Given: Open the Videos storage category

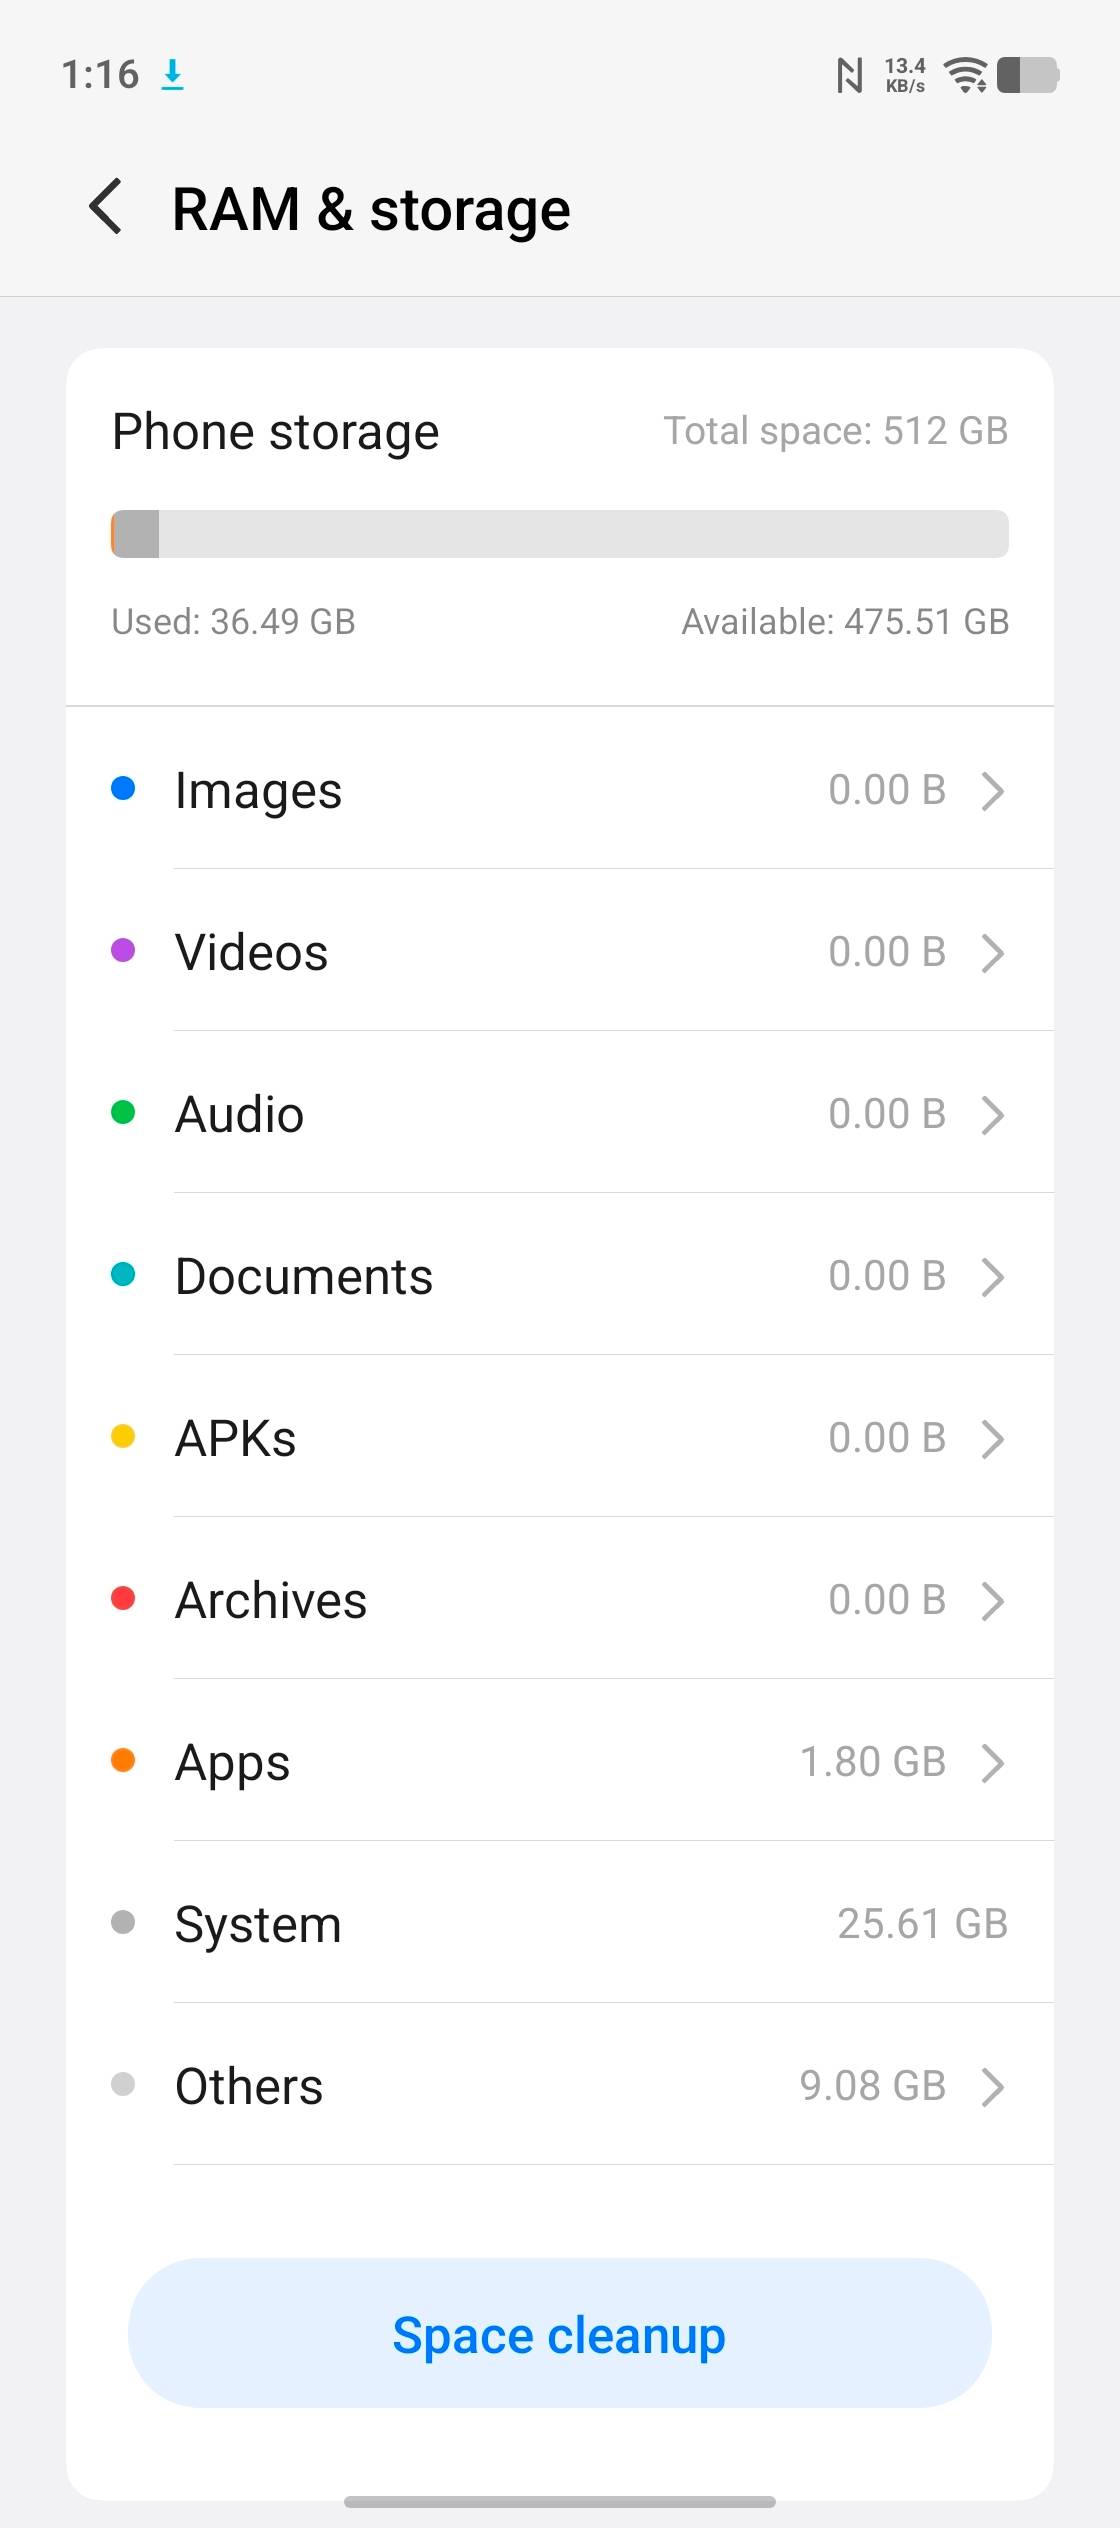Looking at the screenshot, I should point(560,951).
